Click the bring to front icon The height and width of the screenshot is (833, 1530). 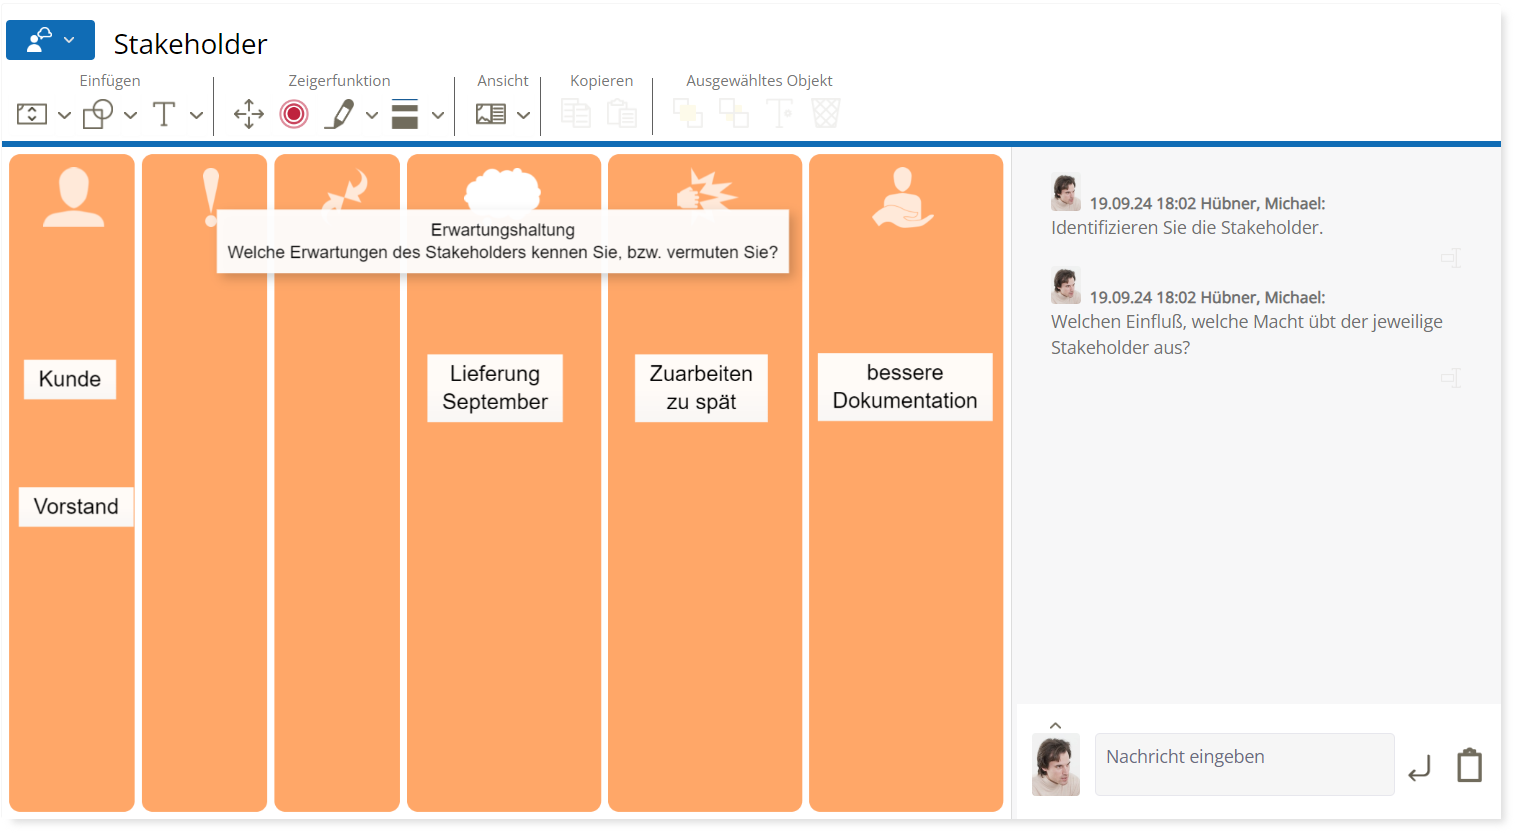pyautogui.click(x=688, y=113)
